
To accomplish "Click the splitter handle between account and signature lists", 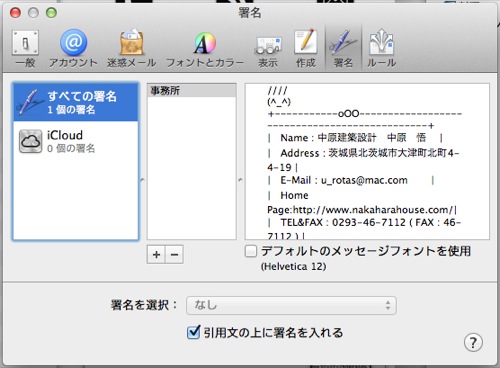I will (x=142, y=180).
